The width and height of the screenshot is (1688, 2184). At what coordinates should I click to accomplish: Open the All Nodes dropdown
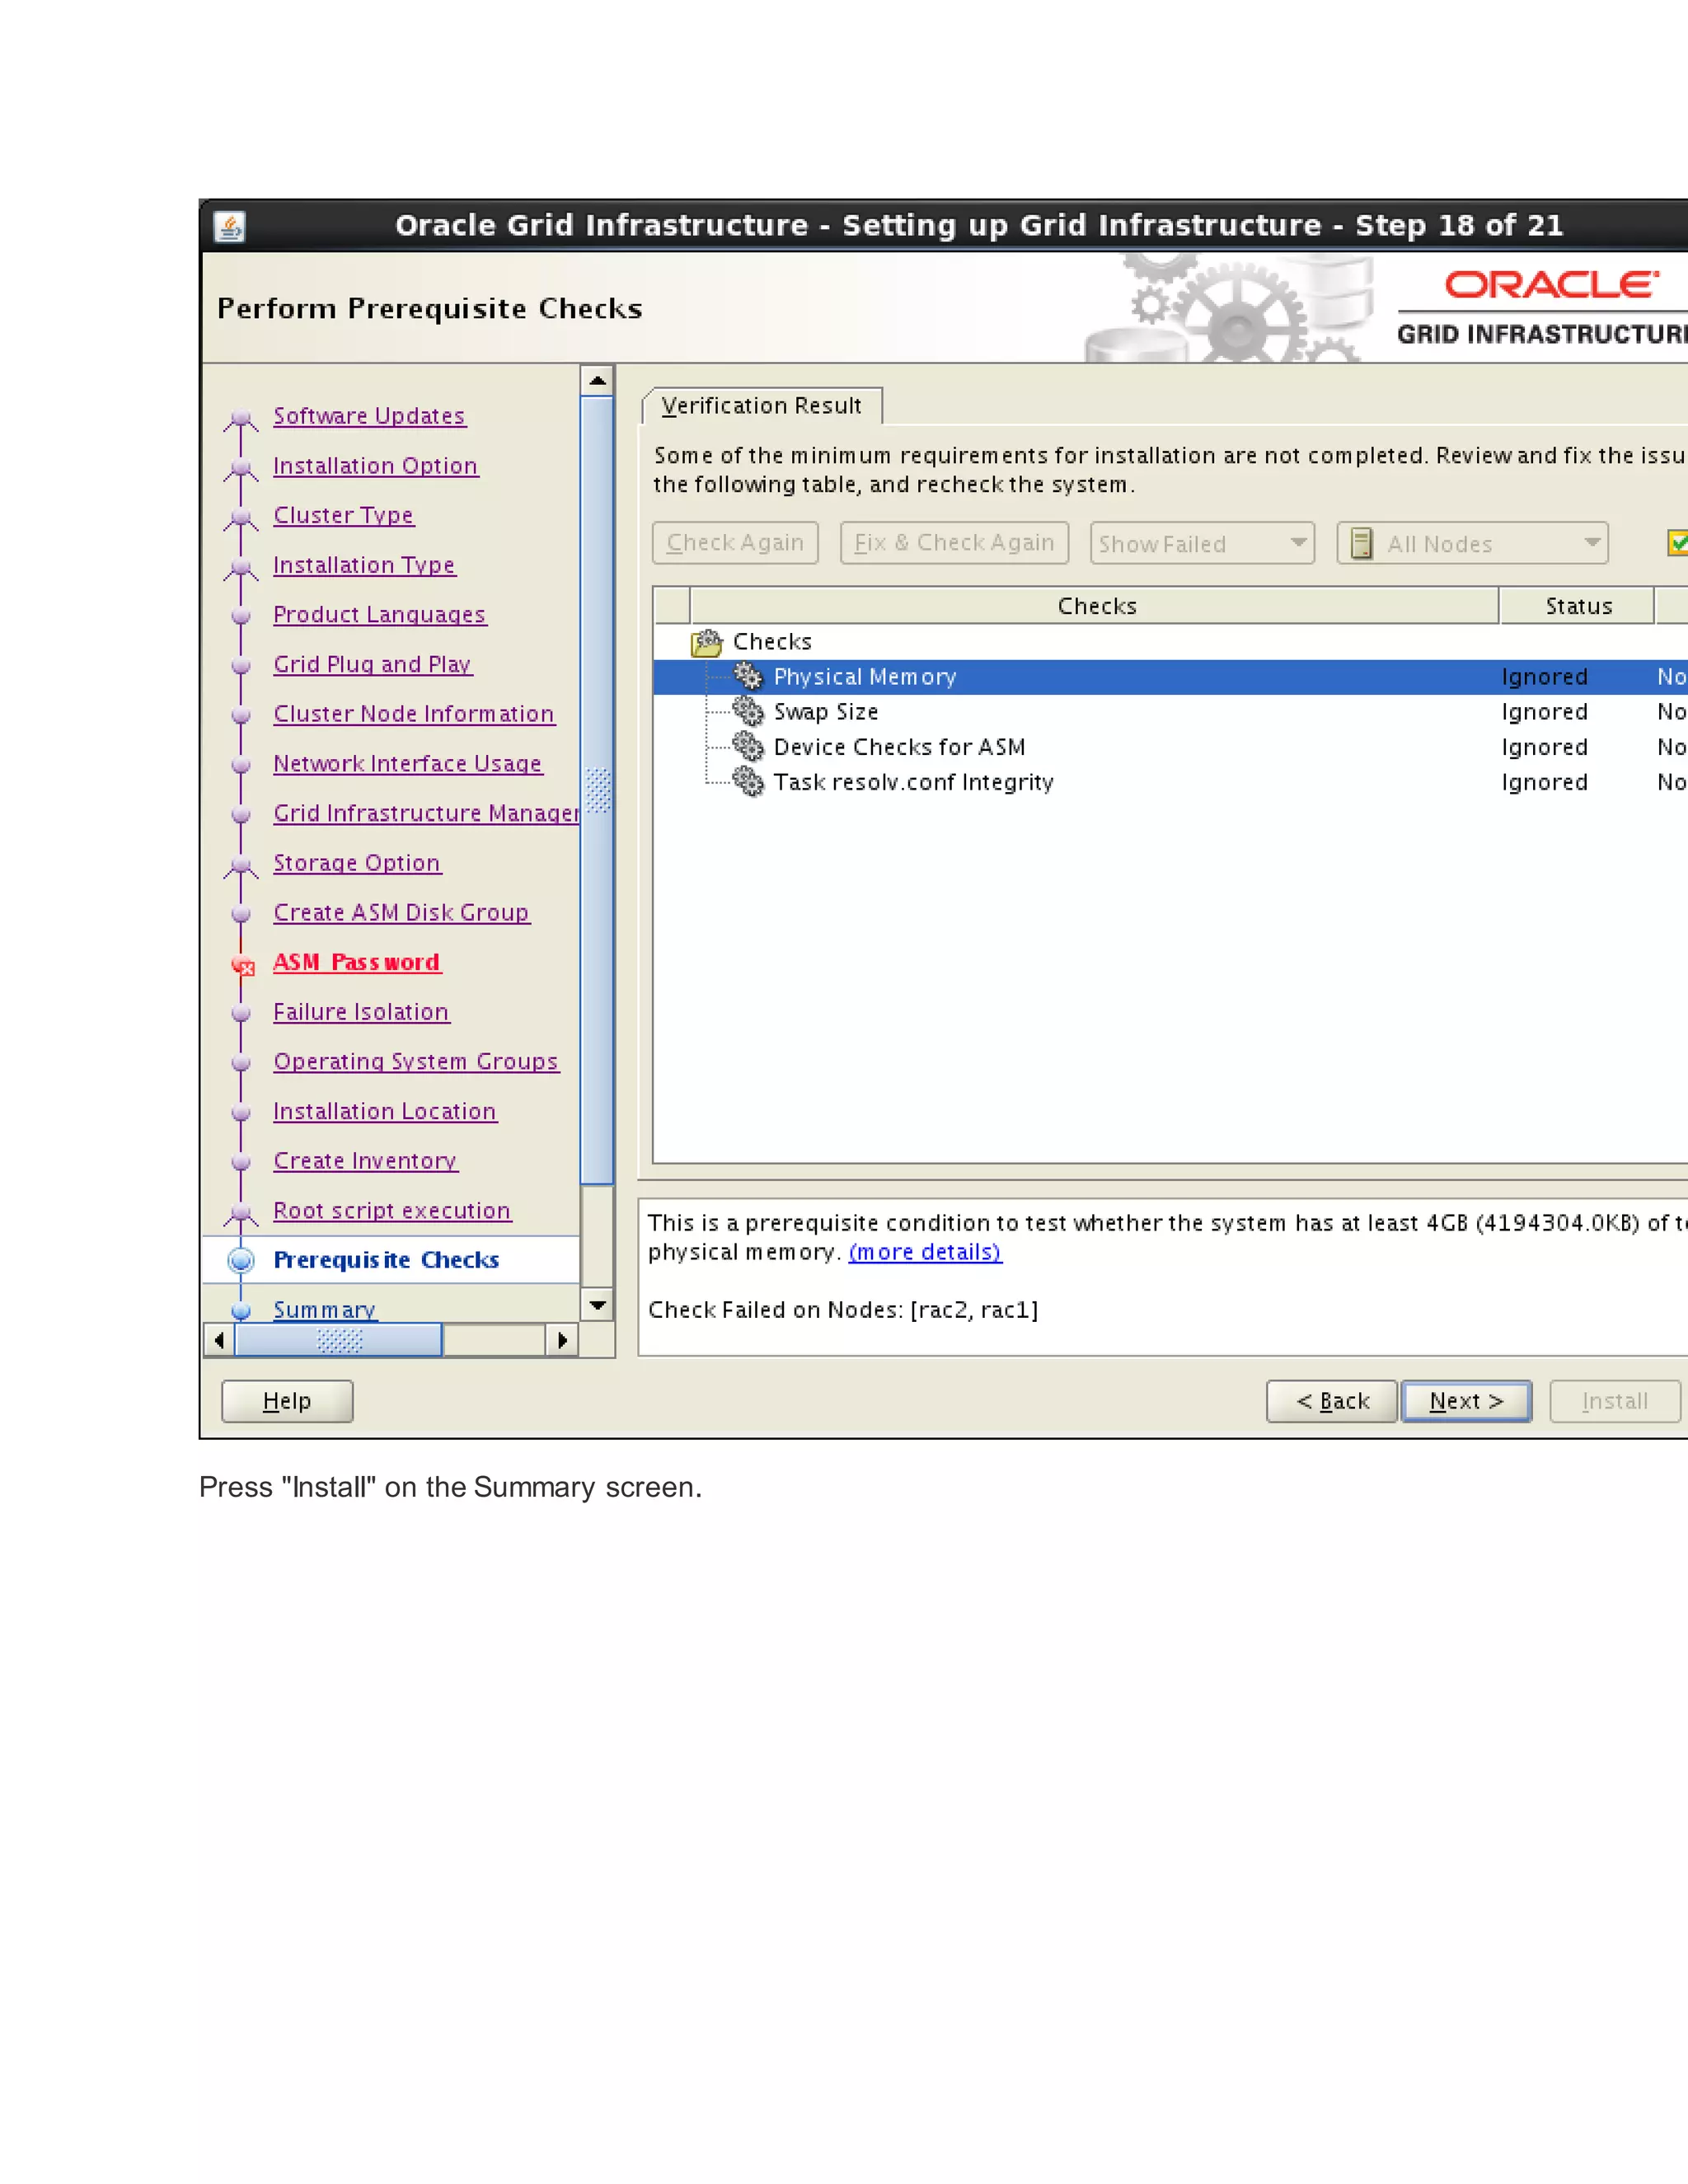tap(1472, 543)
